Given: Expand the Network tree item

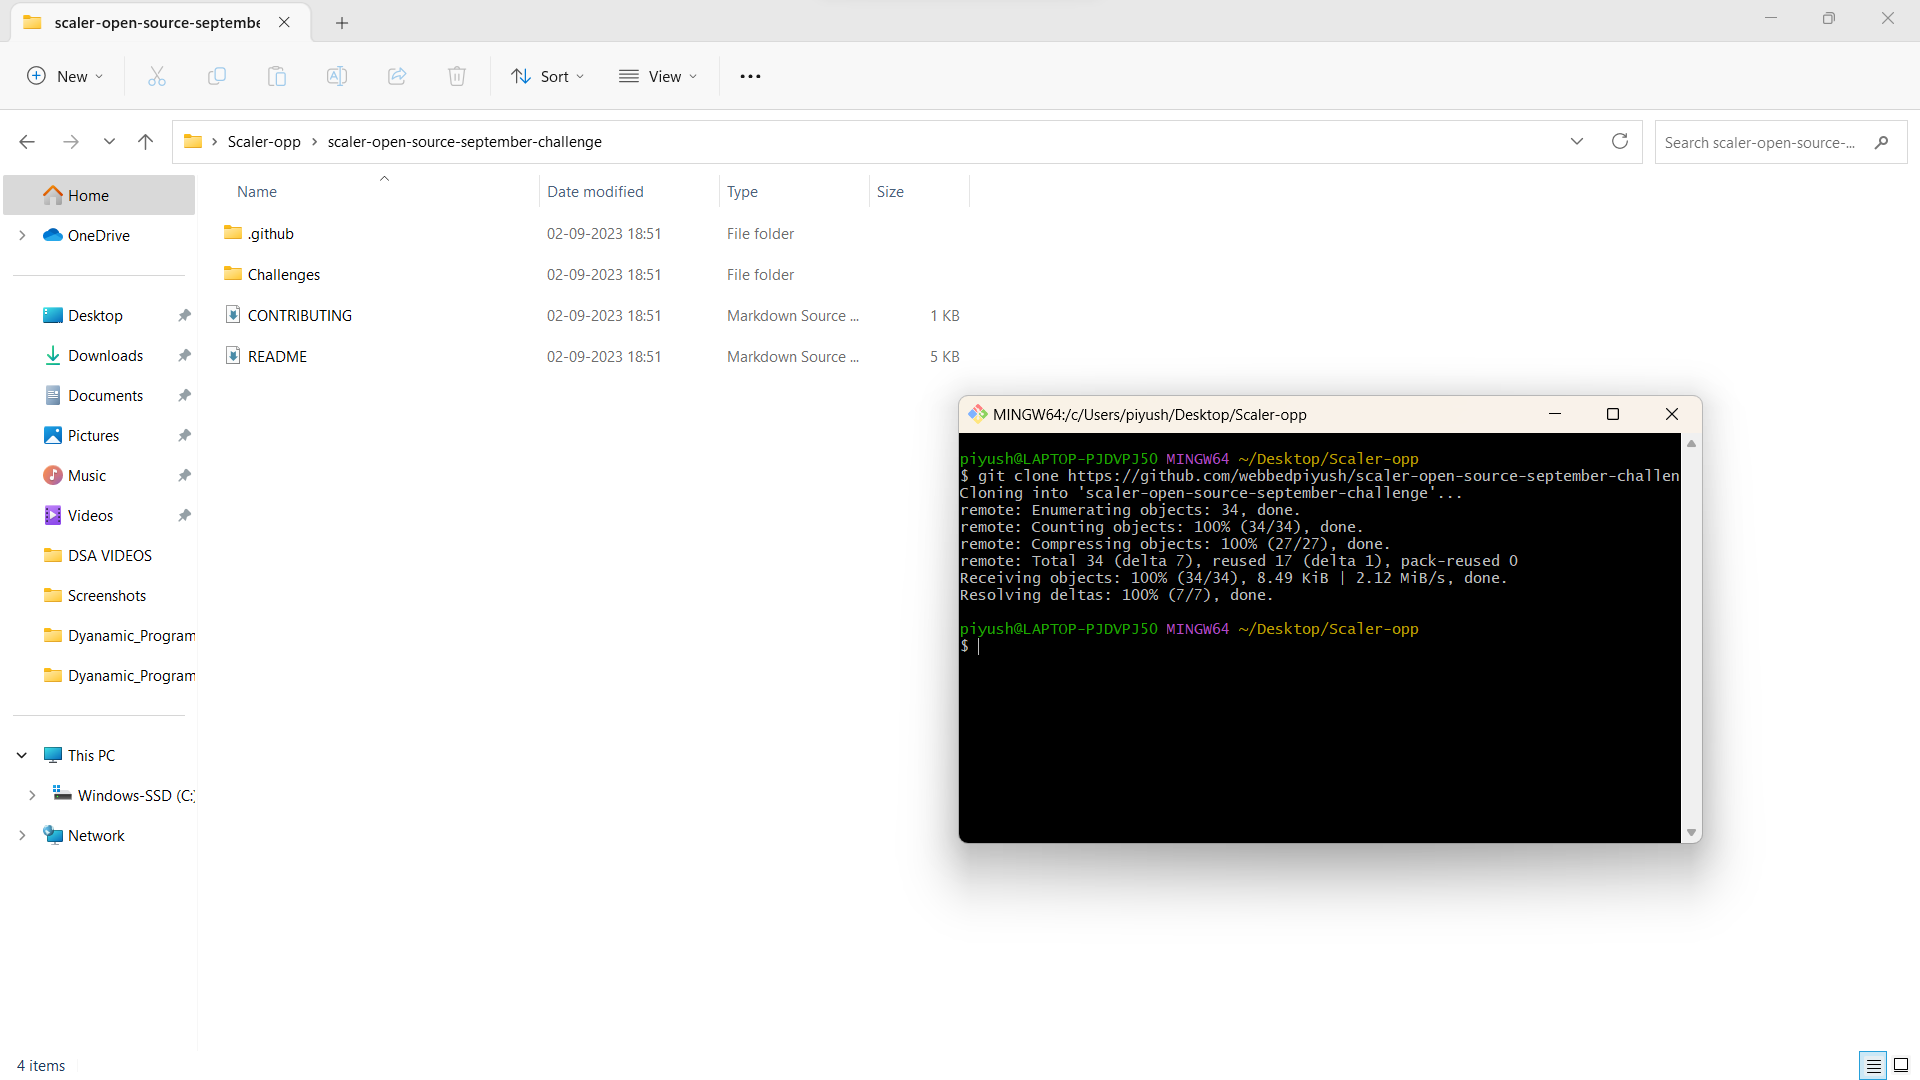Looking at the screenshot, I should [x=22, y=835].
